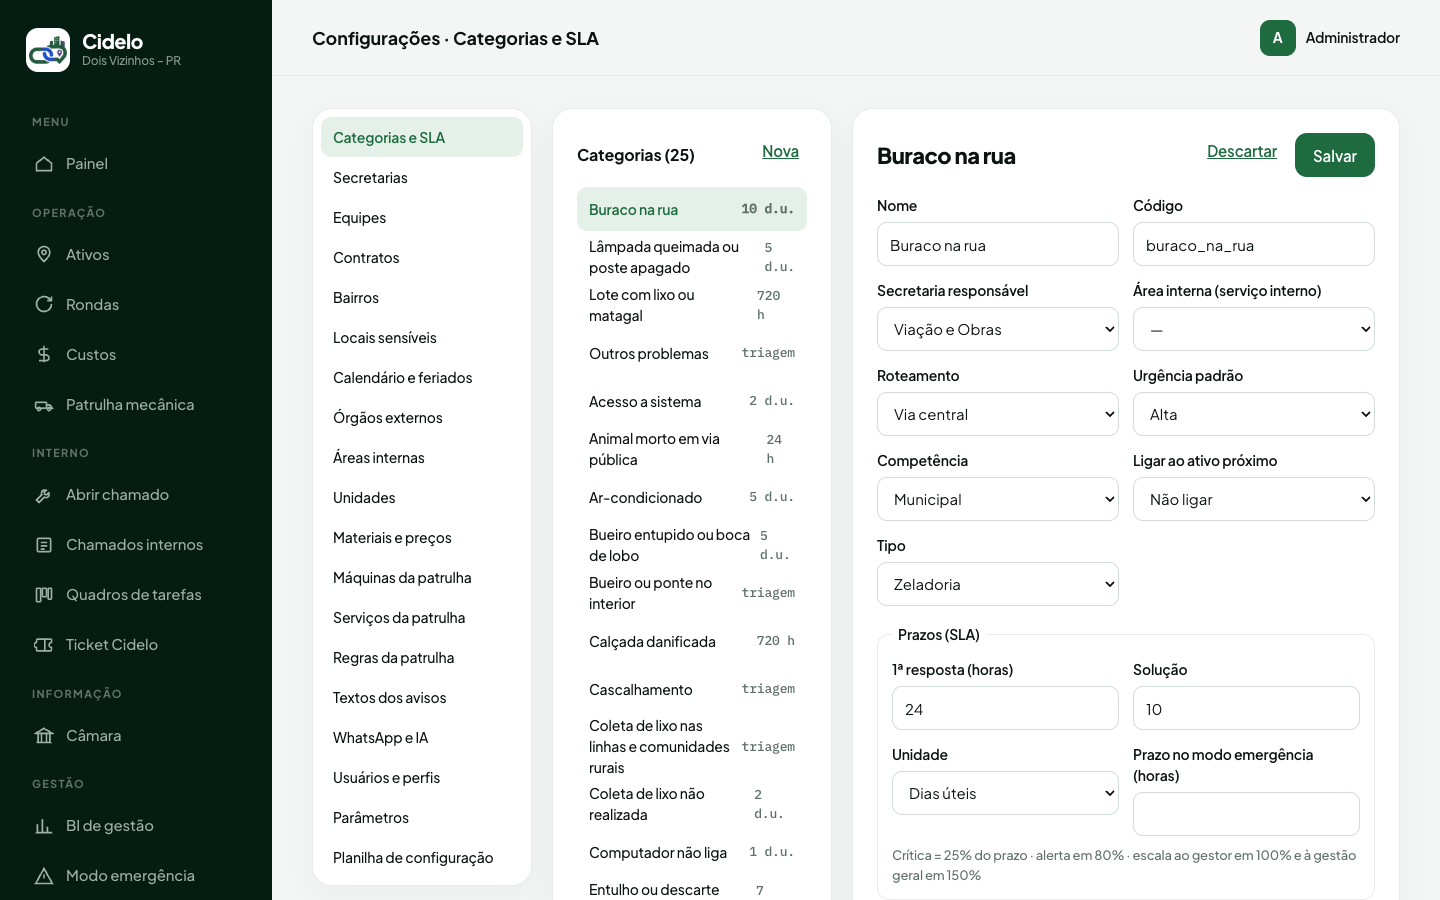Click the Patrulha mecânica truck icon
Image resolution: width=1440 pixels, height=900 pixels.
tap(44, 405)
